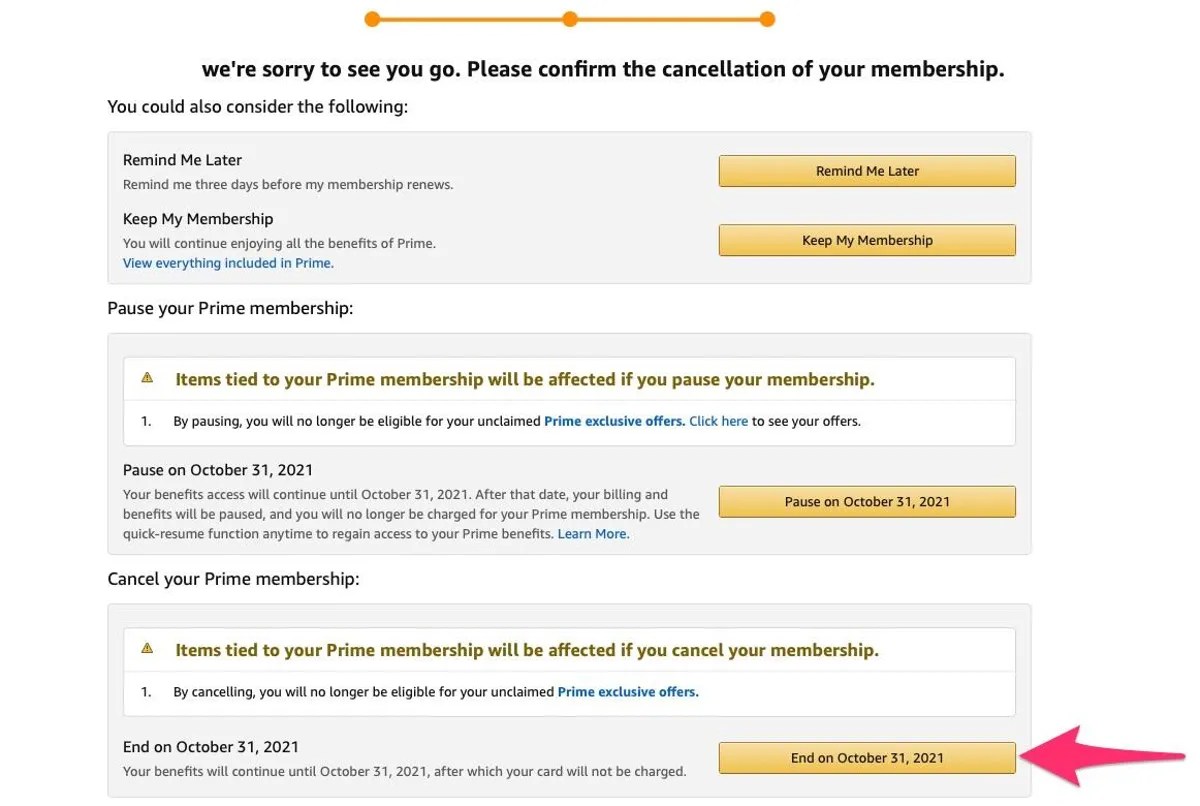The width and height of the screenshot is (1200, 806).
Task: Select the middle orange progress dot
Action: [x=569, y=18]
